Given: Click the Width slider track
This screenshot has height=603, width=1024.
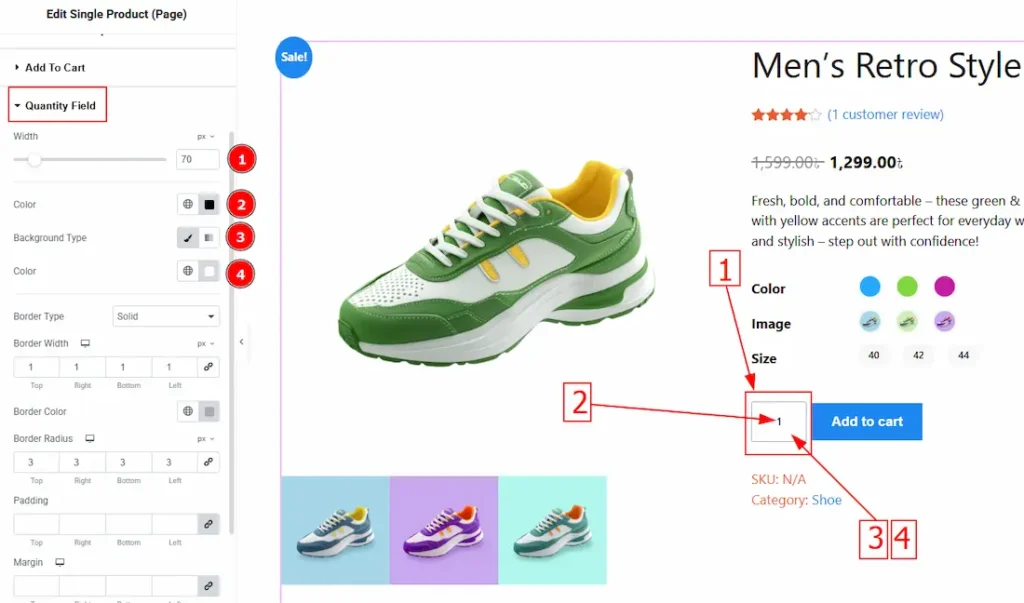Looking at the screenshot, I should tap(89, 159).
